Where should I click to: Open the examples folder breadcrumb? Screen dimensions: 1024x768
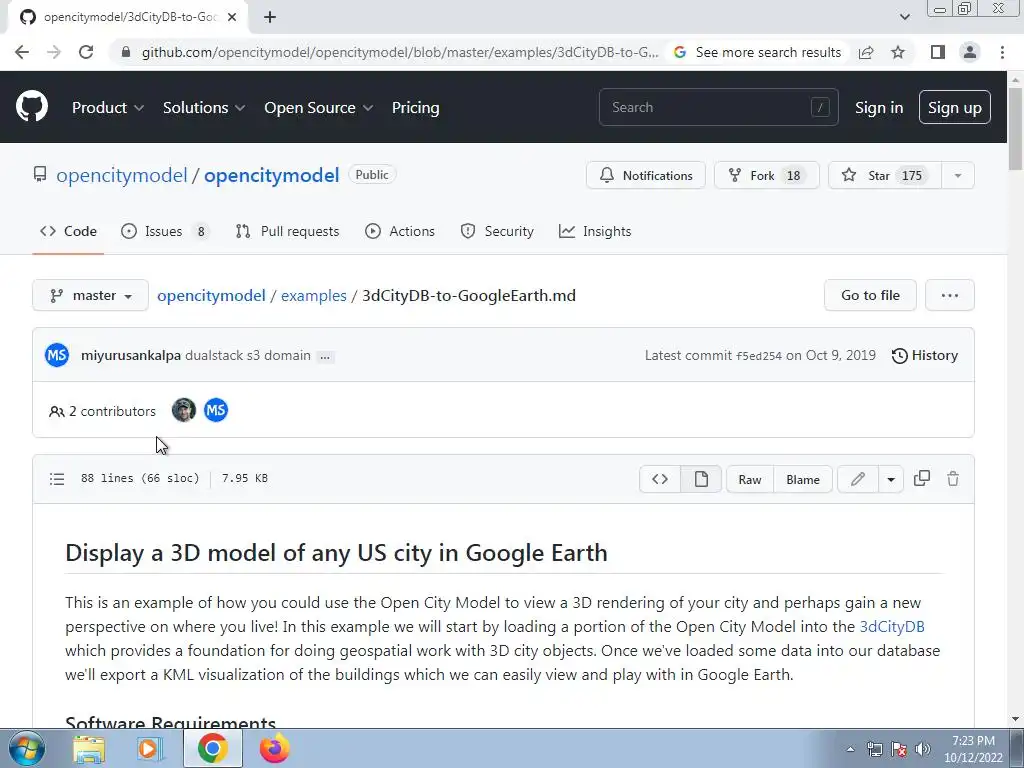pos(313,295)
